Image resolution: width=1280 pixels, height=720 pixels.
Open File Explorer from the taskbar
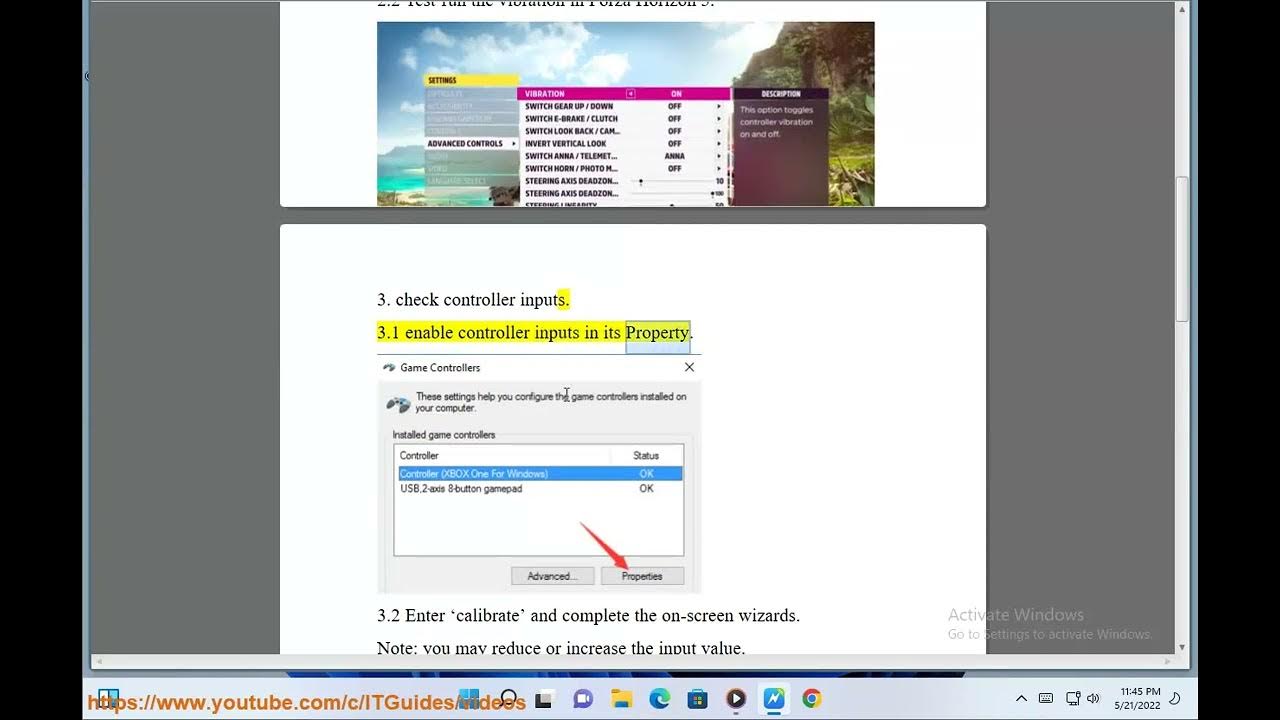(x=621, y=699)
